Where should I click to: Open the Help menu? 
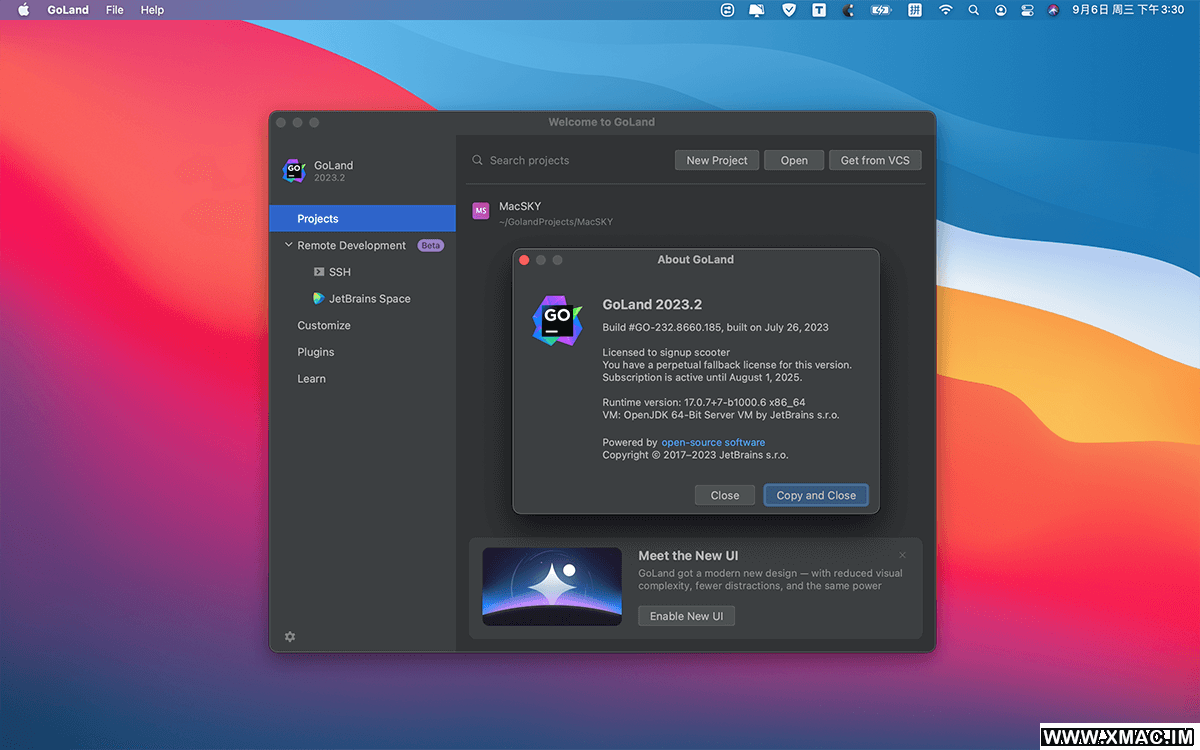pos(152,10)
